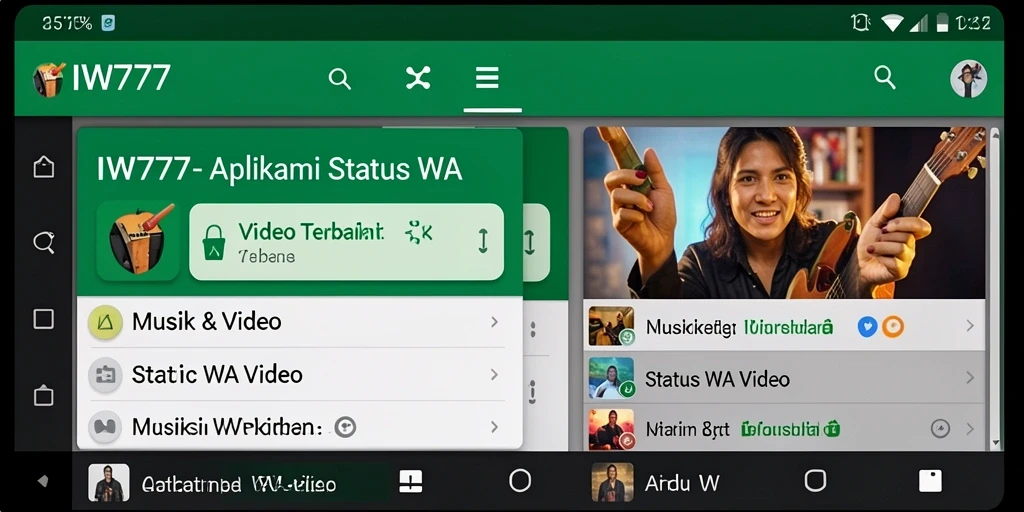
Task: Click the Musiksi Wekirban round icon
Action: pyautogui.click(x=105, y=427)
